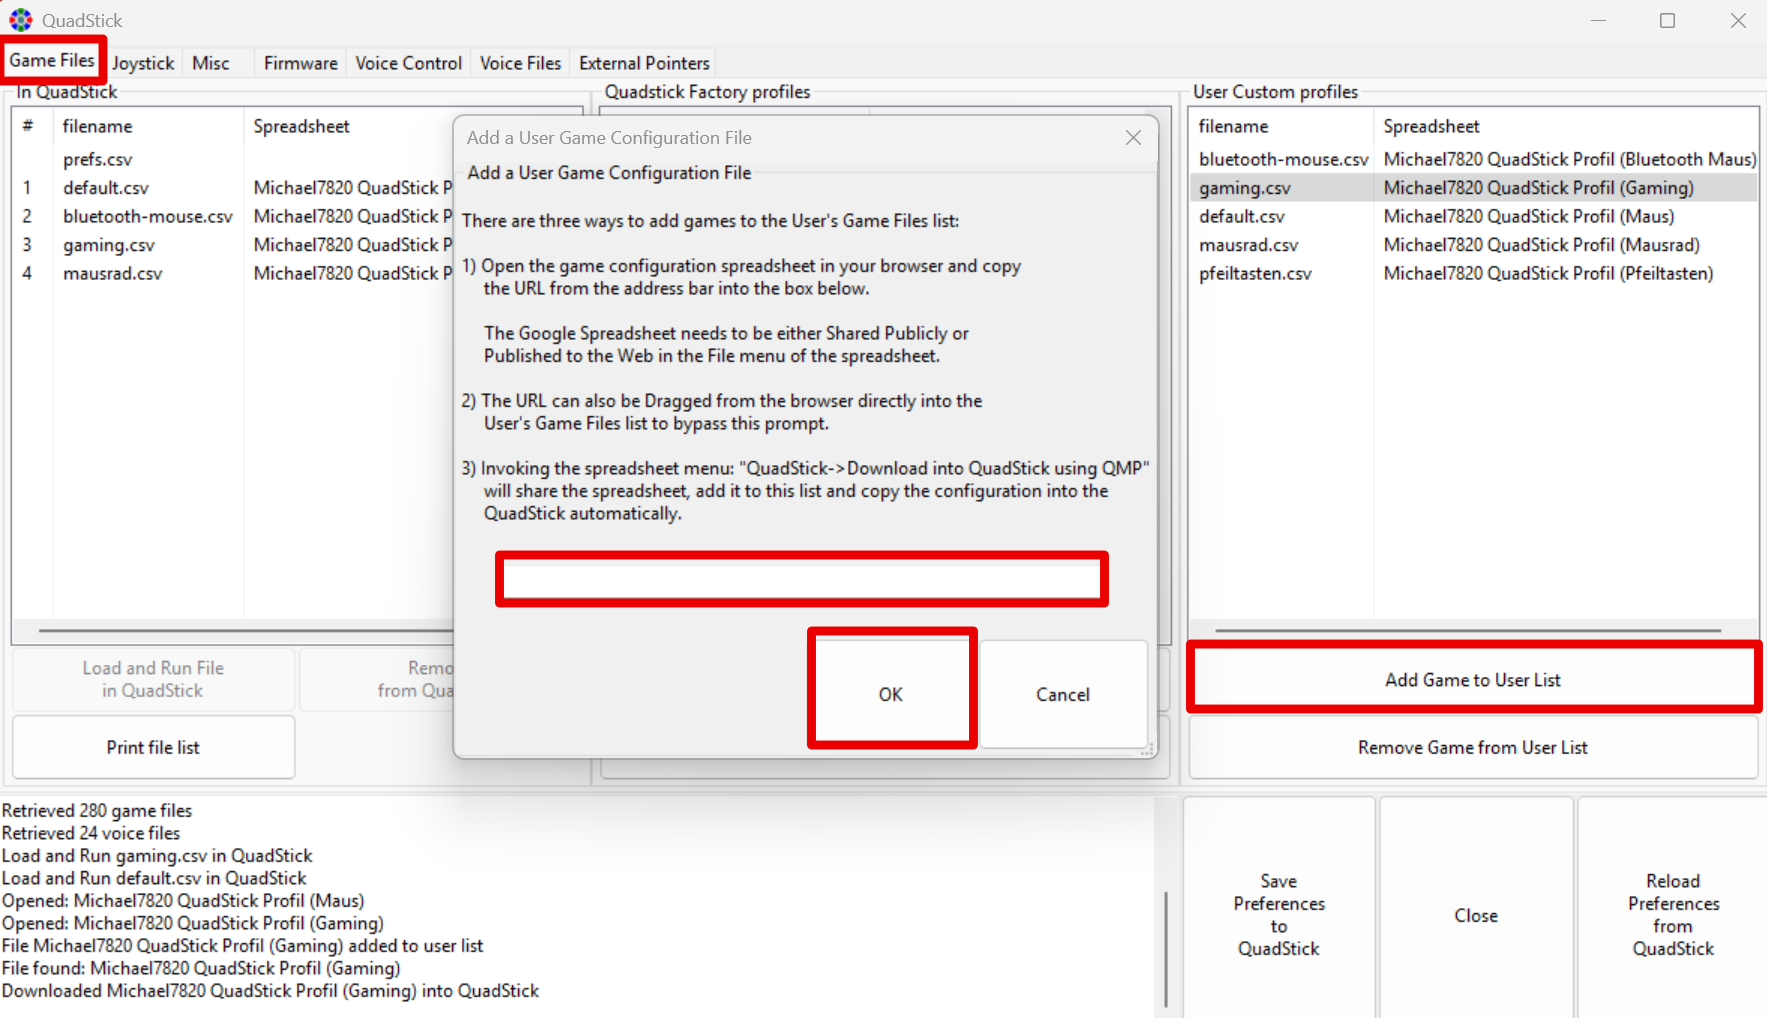Close the Add User Game Configuration dialog
1767x1018 pixels.
coord(1132,138)
